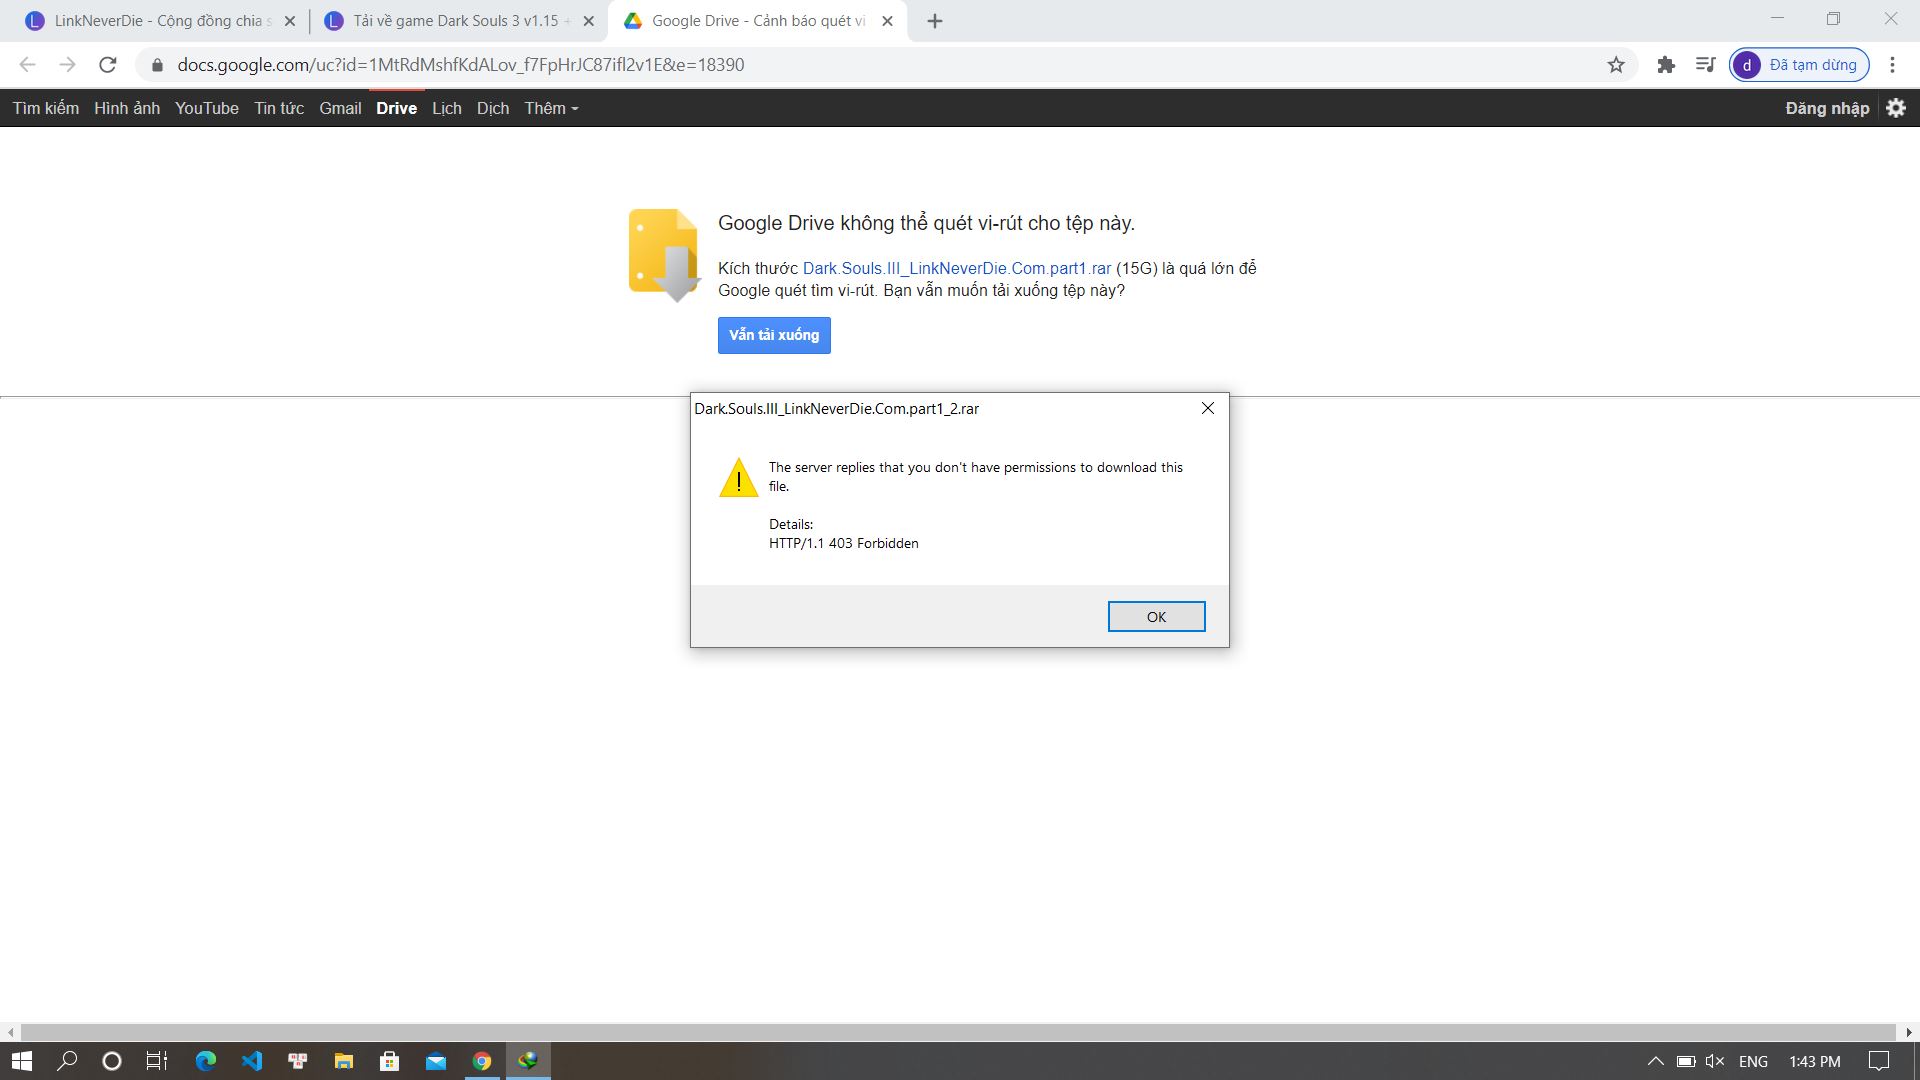Open Microsoft Edge from taskbar
Screen dimensions: 1920x1080
pyautogui.click(x=206, y=1061)
